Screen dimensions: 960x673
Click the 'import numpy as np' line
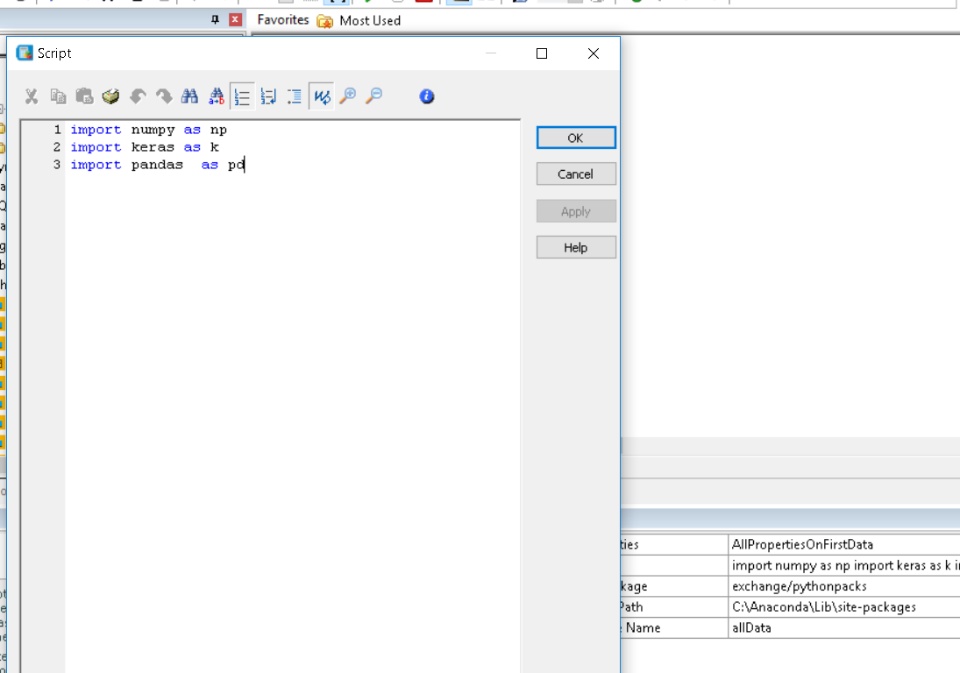(x=149, y=130)
